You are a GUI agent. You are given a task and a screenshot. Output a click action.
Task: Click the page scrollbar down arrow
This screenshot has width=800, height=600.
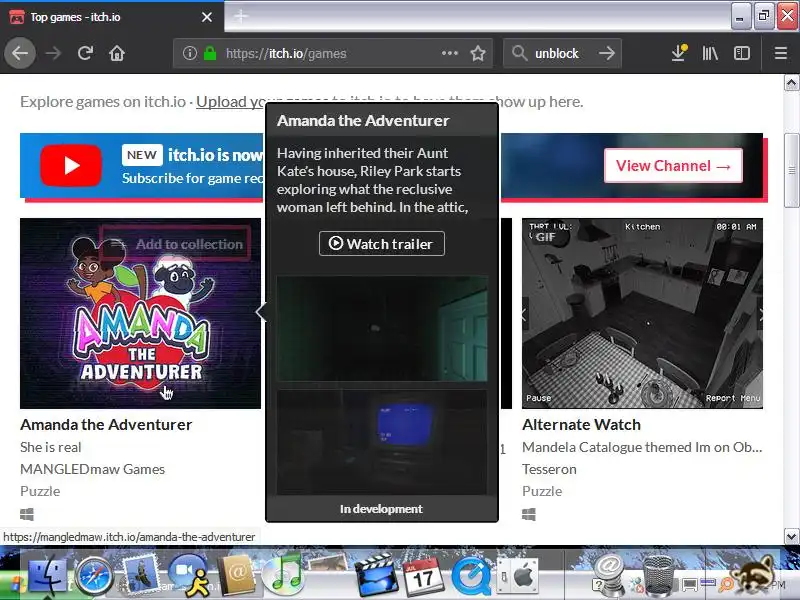[791, 536]
